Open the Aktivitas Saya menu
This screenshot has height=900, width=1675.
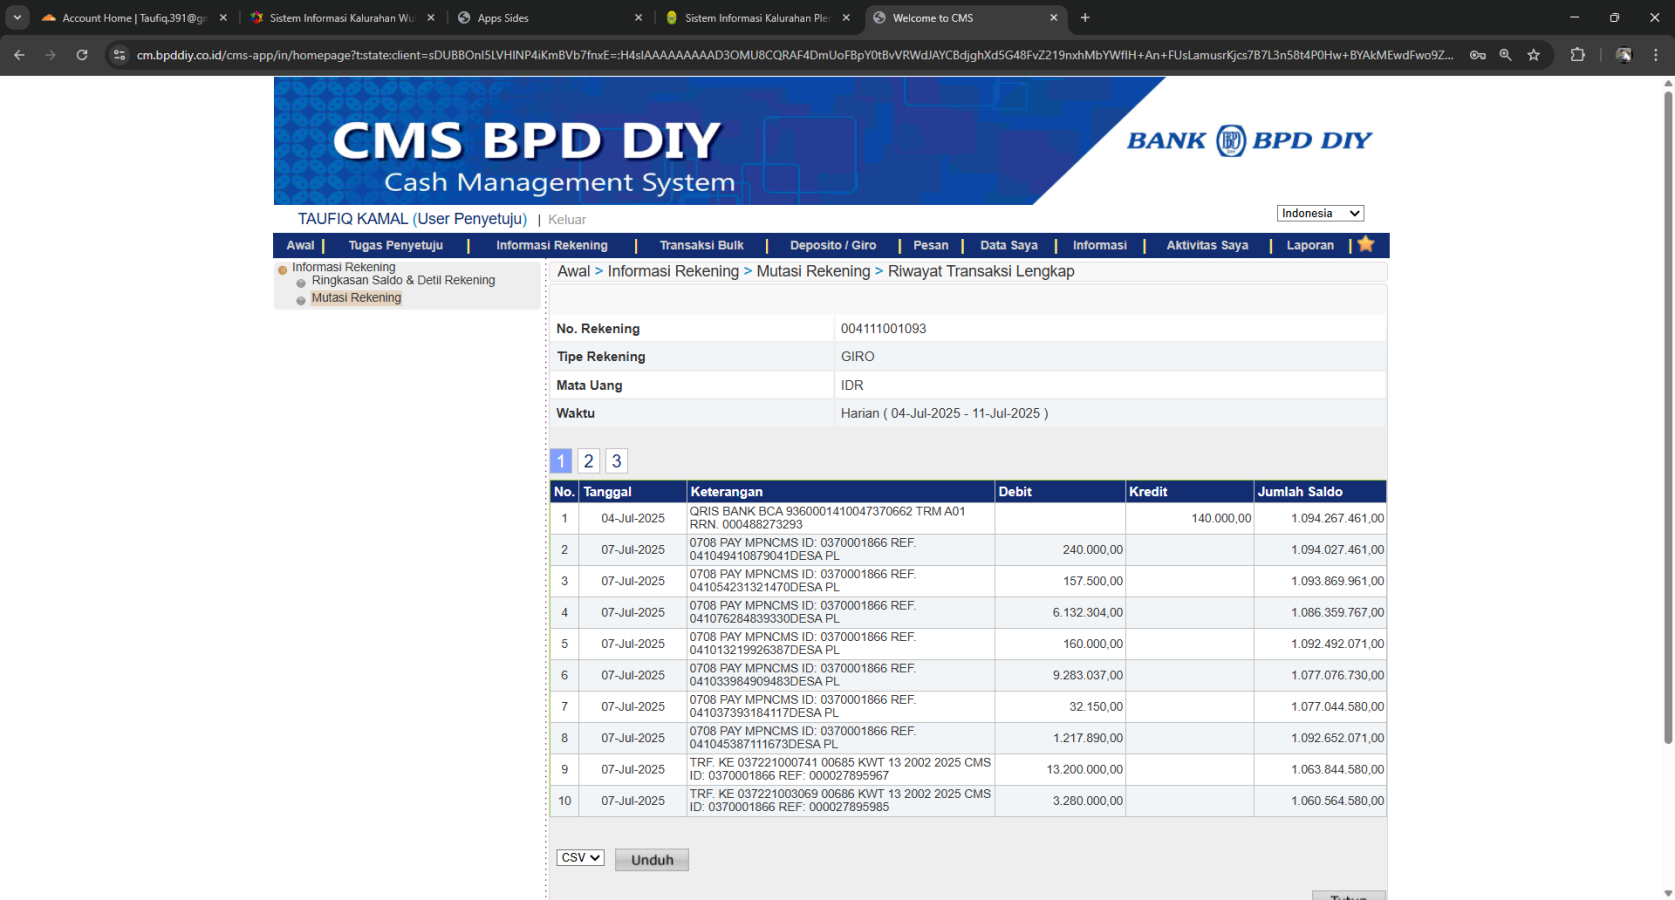(1207, 245)
